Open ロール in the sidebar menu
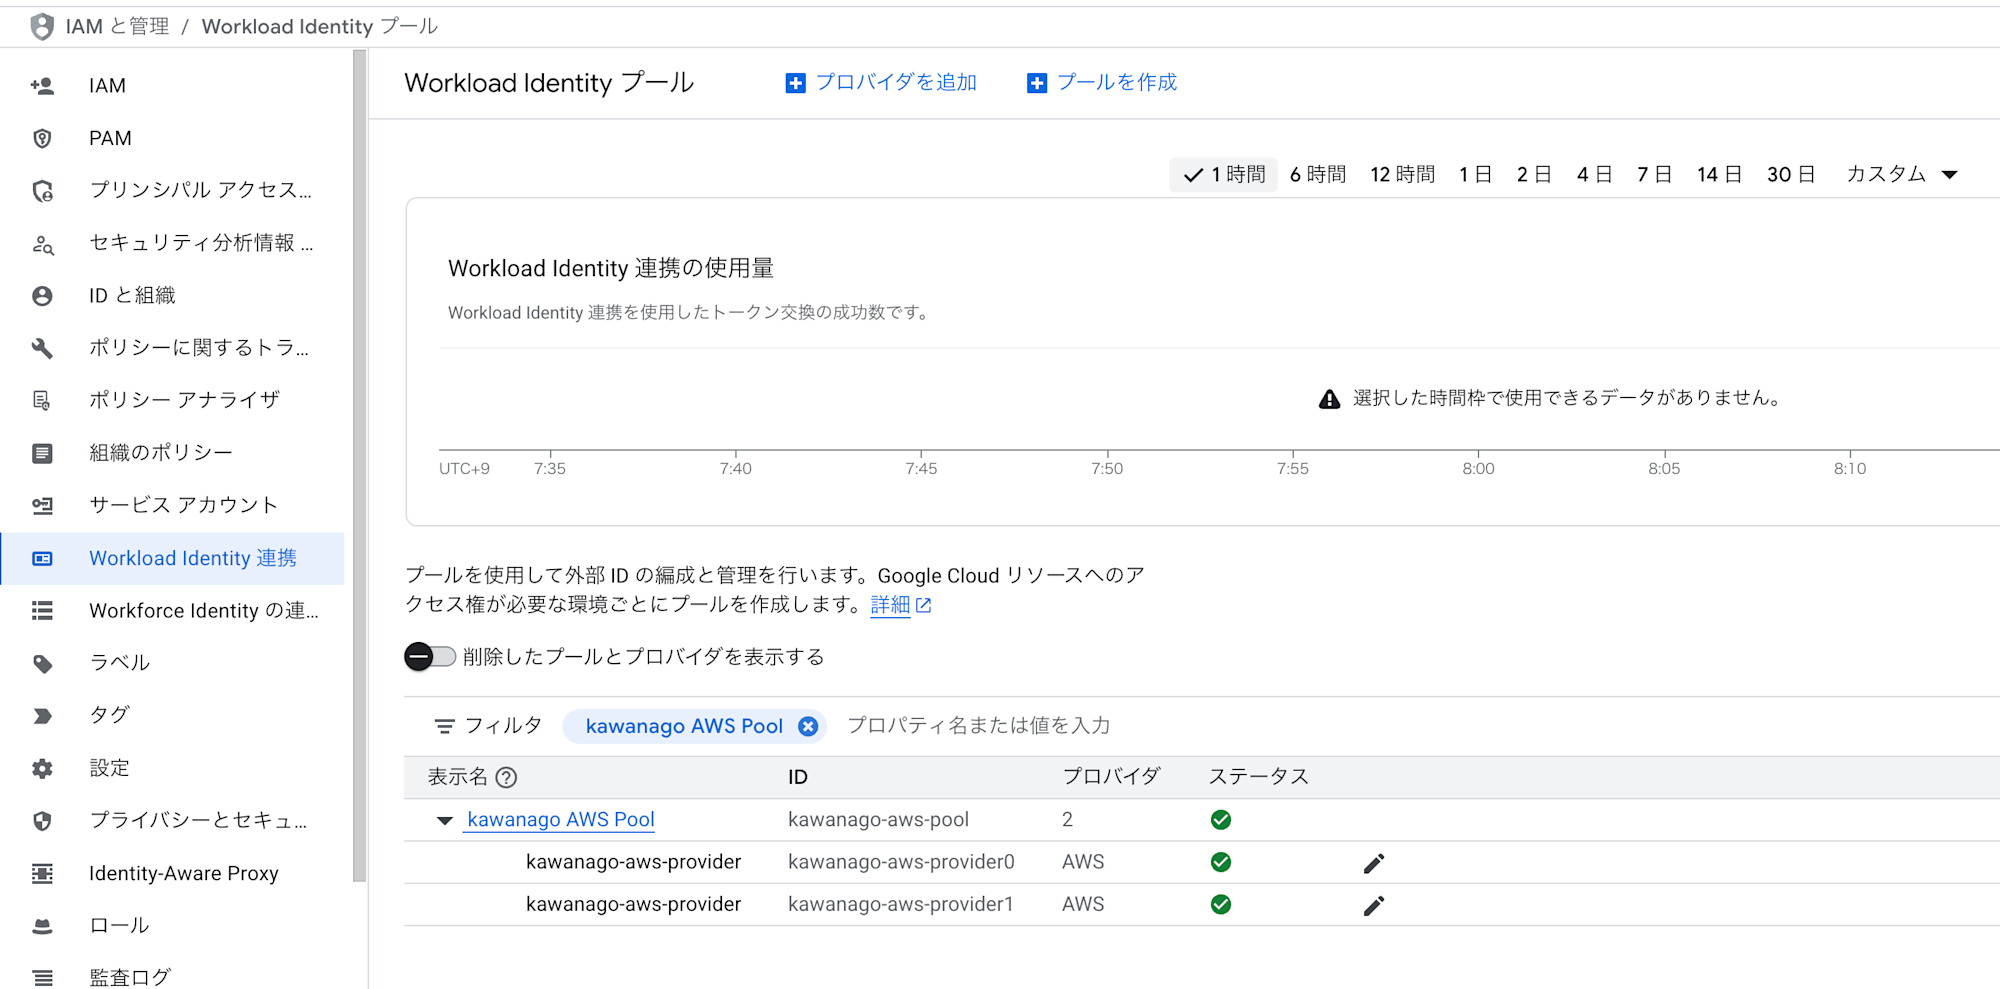 pos(119,926)
